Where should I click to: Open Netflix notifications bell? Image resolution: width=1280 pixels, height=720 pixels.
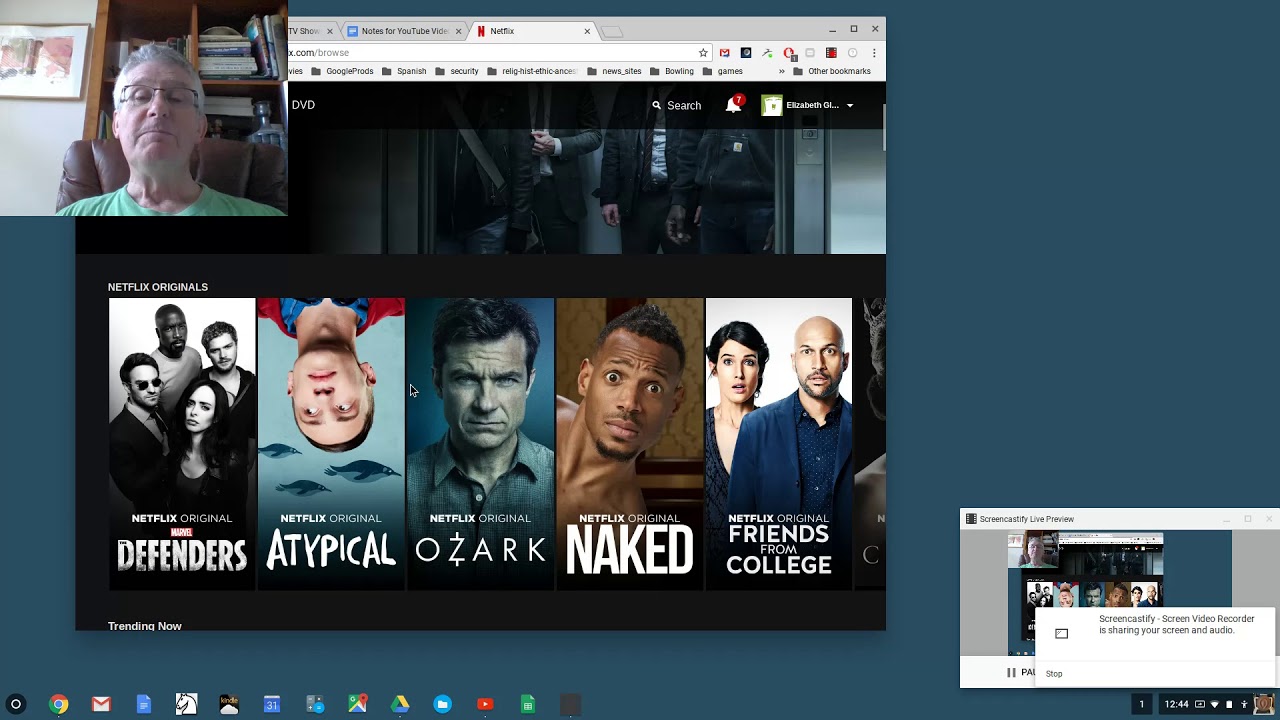(x=733, y=105)
